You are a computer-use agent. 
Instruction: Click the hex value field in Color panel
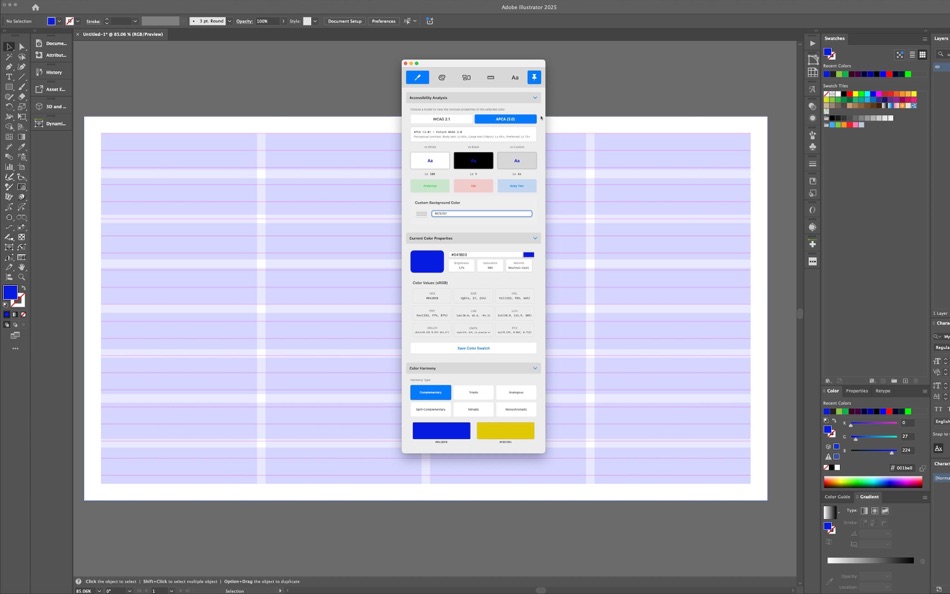(905, 468)
